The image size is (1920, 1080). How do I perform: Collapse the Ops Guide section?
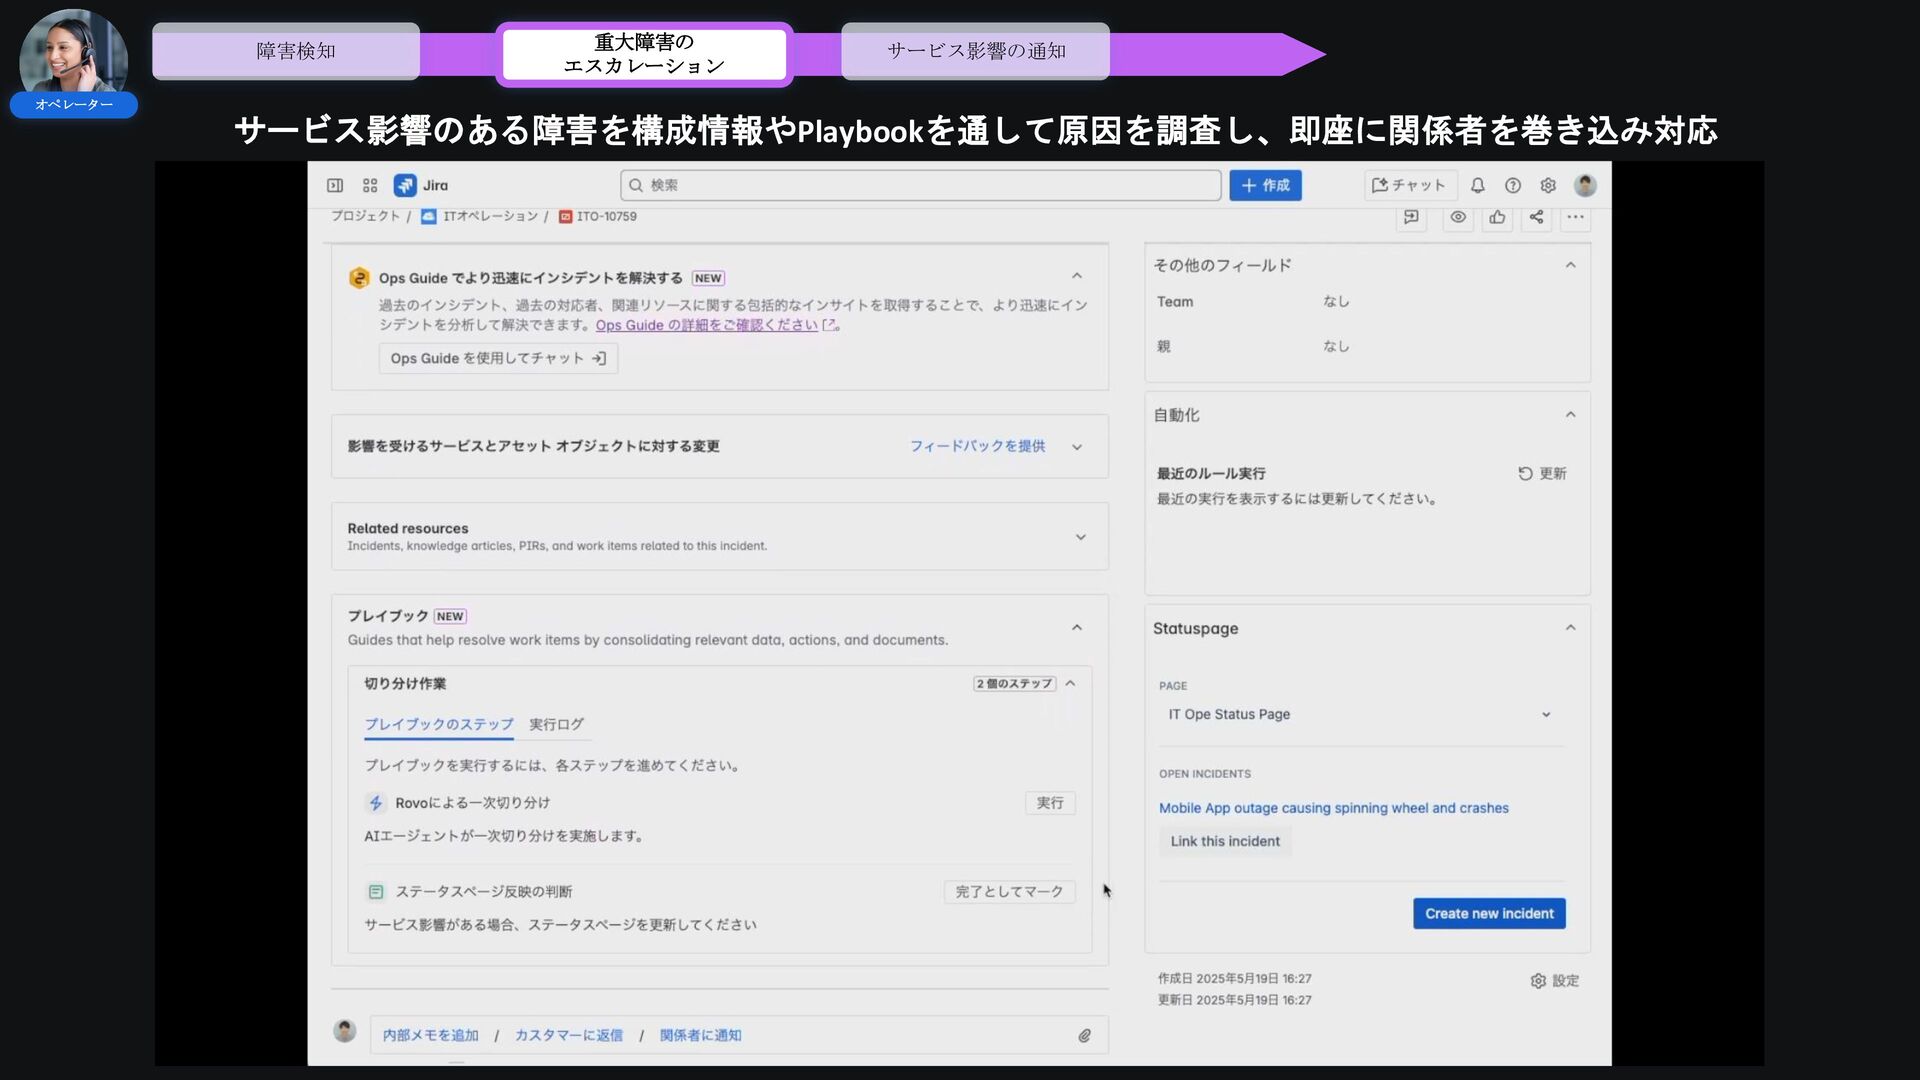coord(1077,276)
